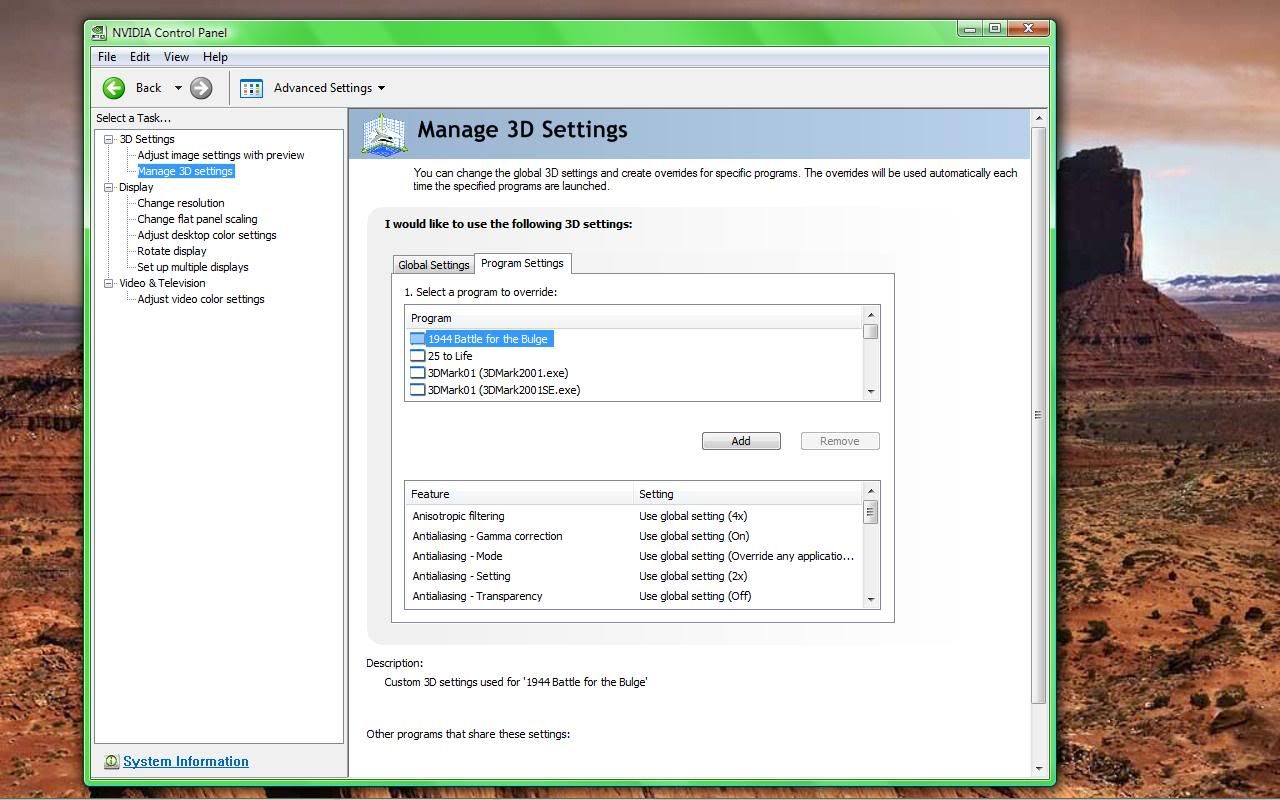The width and height of the screenshot is (1280, 800).
Task: Select Display in the task tree
Action: [136, 187]
